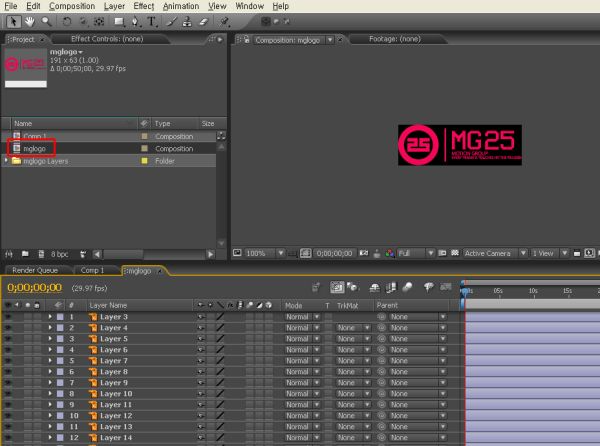The width and height of the screenshot is (600, 446).
Task: Open the Active Camera view dropdown
Action: click(x=495, y=253)
